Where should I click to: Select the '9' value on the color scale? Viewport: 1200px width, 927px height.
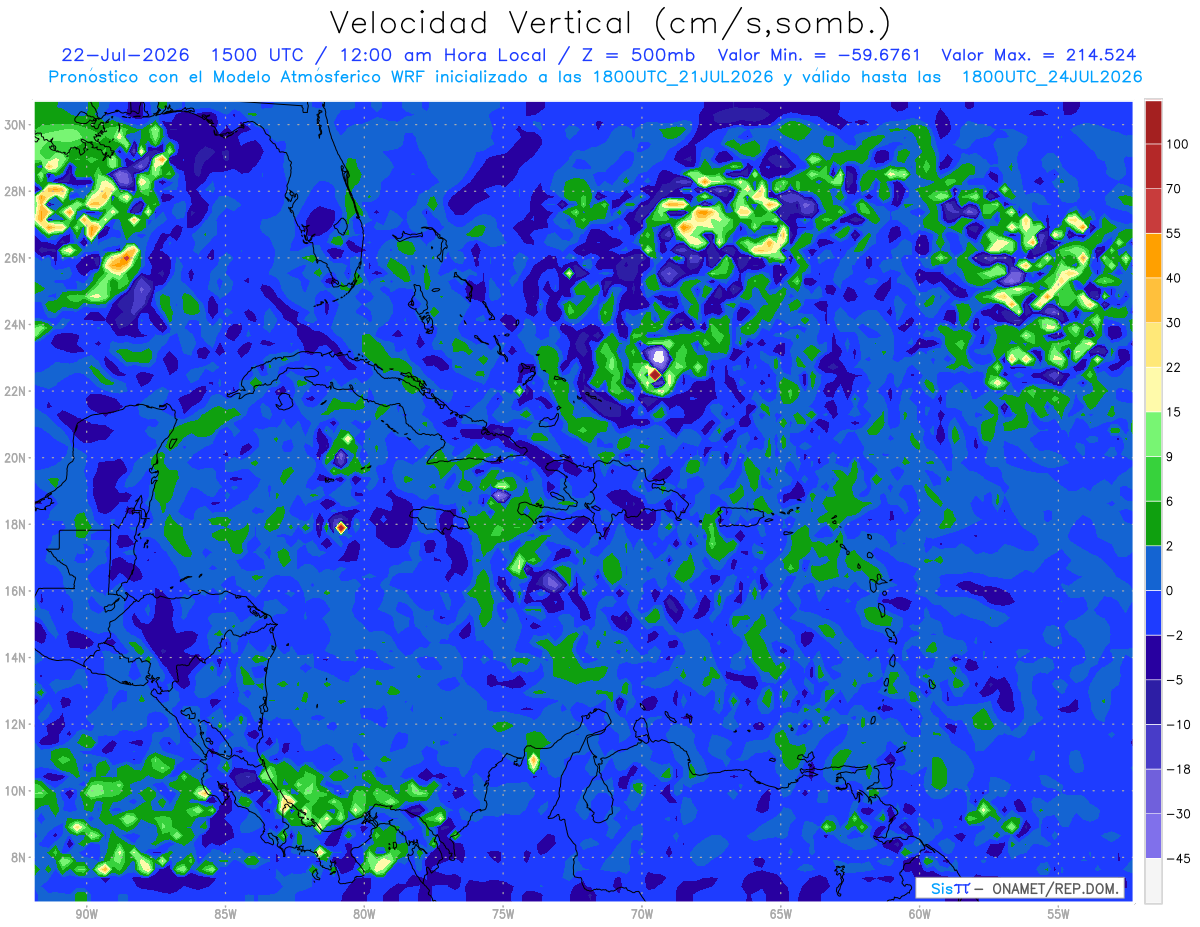pyautogui.click(x=1170, y=457)
